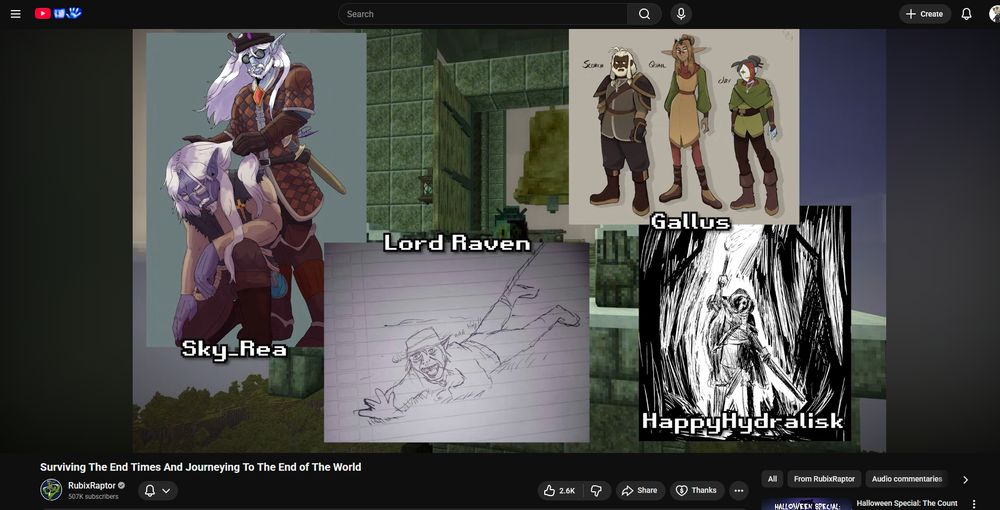
Task: Click the video title text
Action: coord(200,467)
